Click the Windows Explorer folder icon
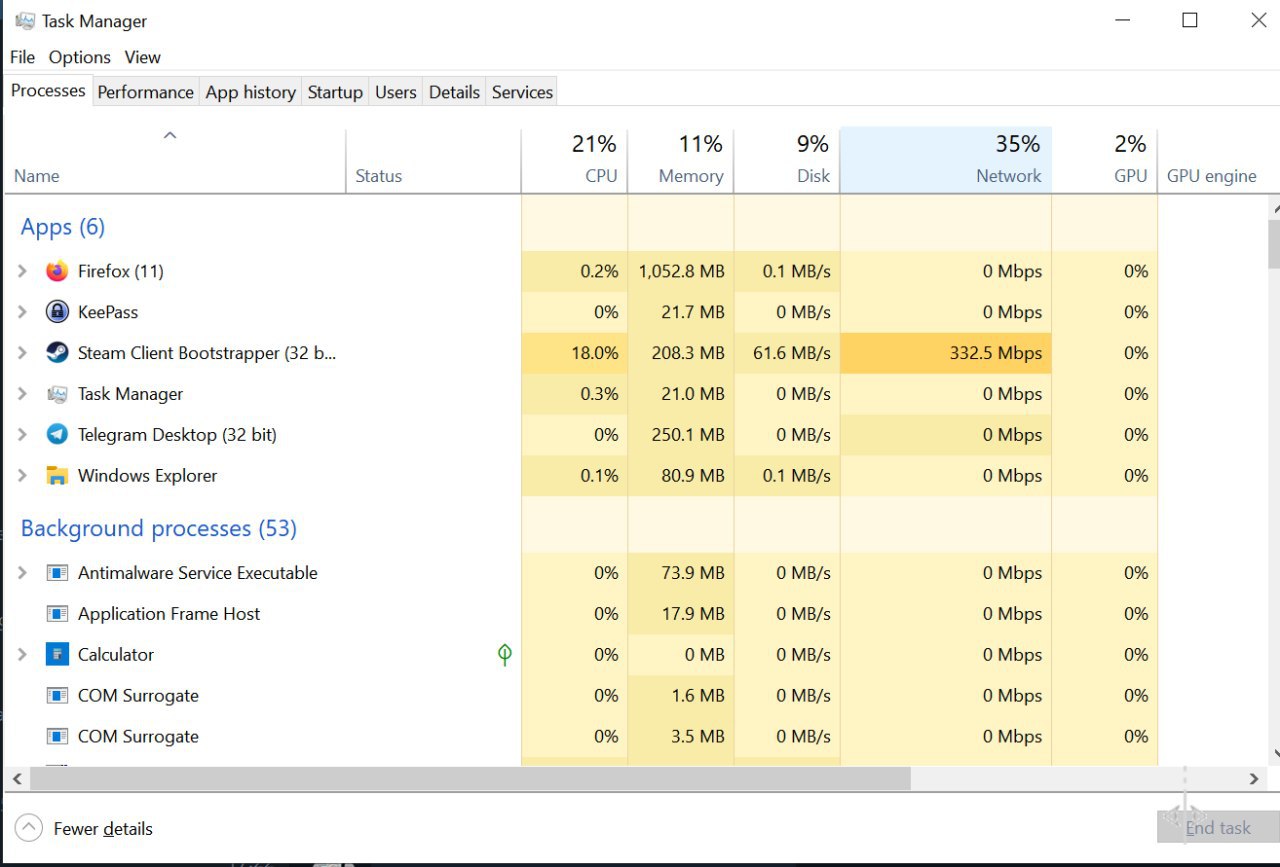Screen dimensions: 1280x867 (57, 476)
